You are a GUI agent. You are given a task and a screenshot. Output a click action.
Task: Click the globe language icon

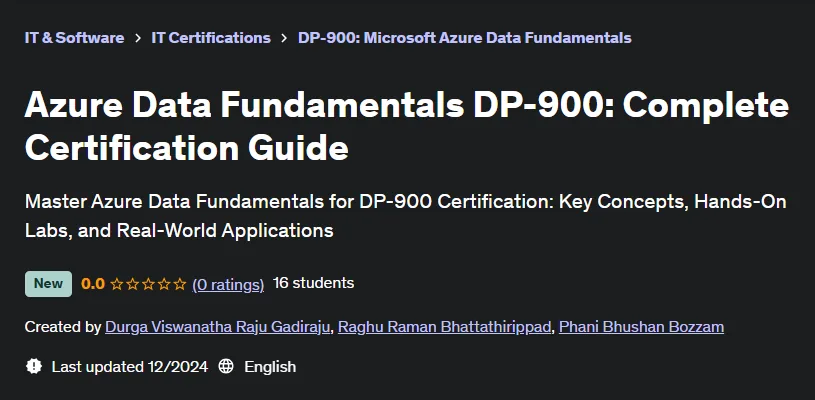(x=226, y=366)
